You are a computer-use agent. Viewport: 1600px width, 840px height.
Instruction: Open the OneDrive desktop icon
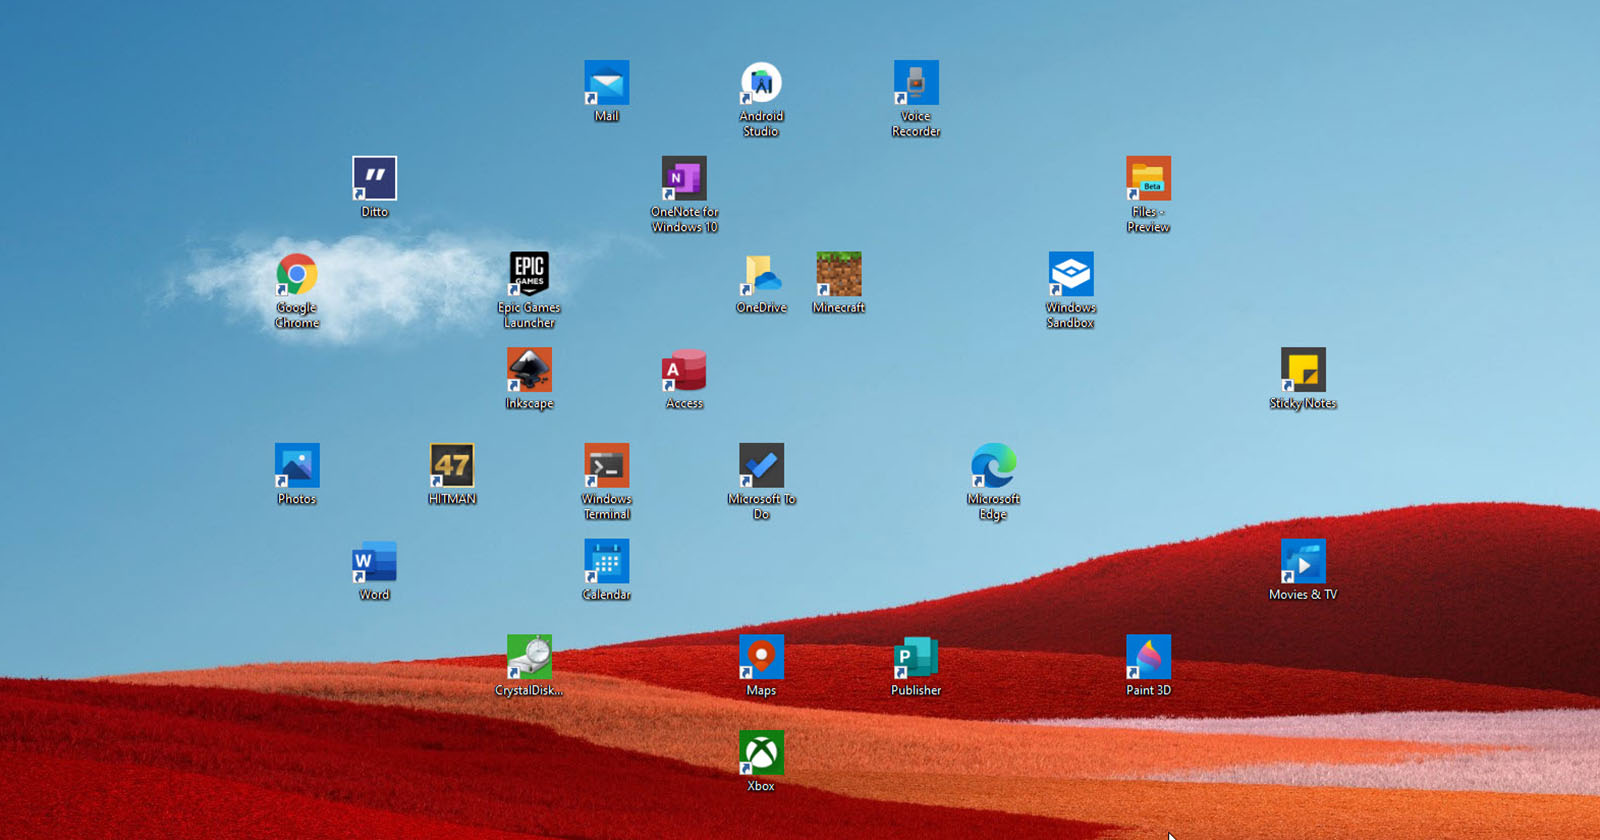pyautogui.click(x=761, y=274)
